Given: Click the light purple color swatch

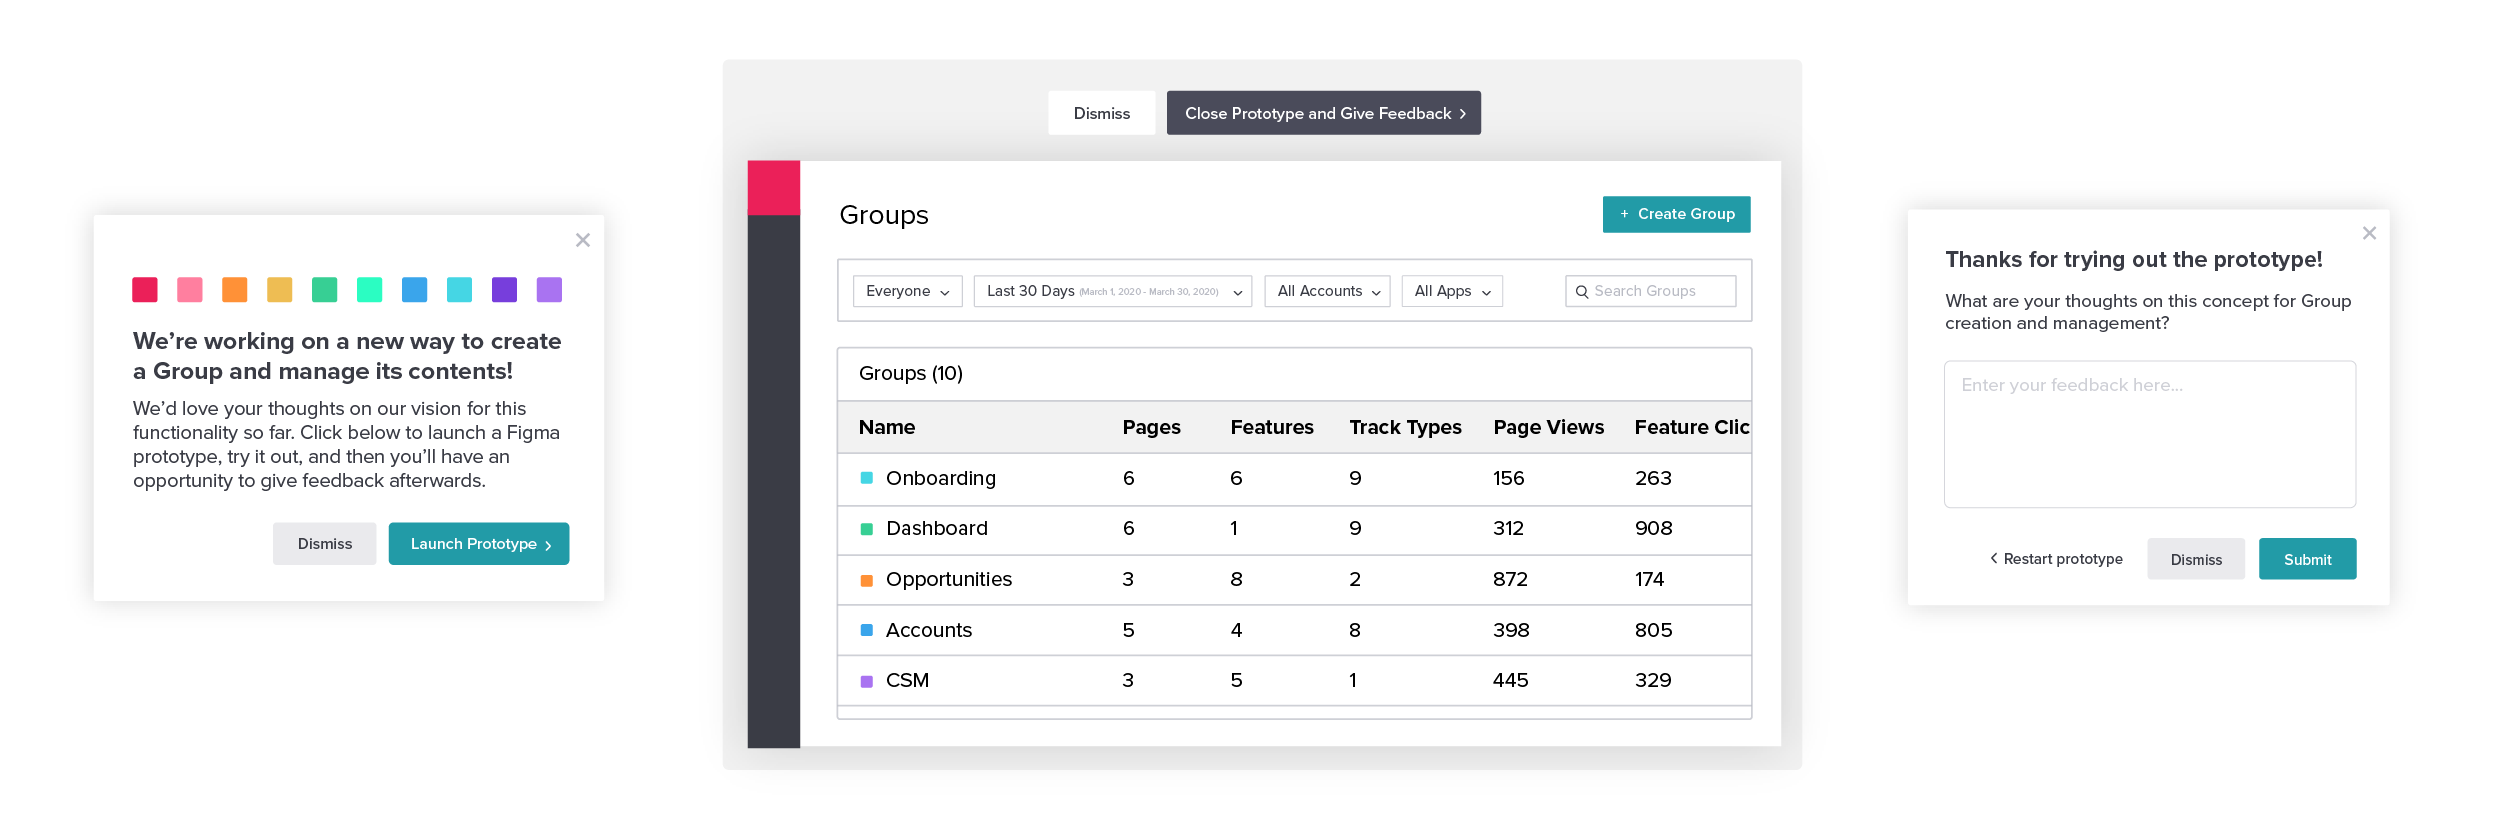Looking at the screenshot, I should coord(550,290).
